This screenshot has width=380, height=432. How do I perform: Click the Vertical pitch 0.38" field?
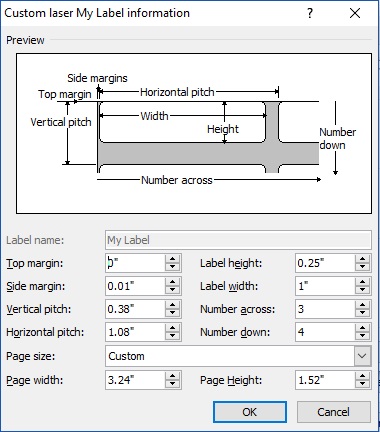point(135,309)
